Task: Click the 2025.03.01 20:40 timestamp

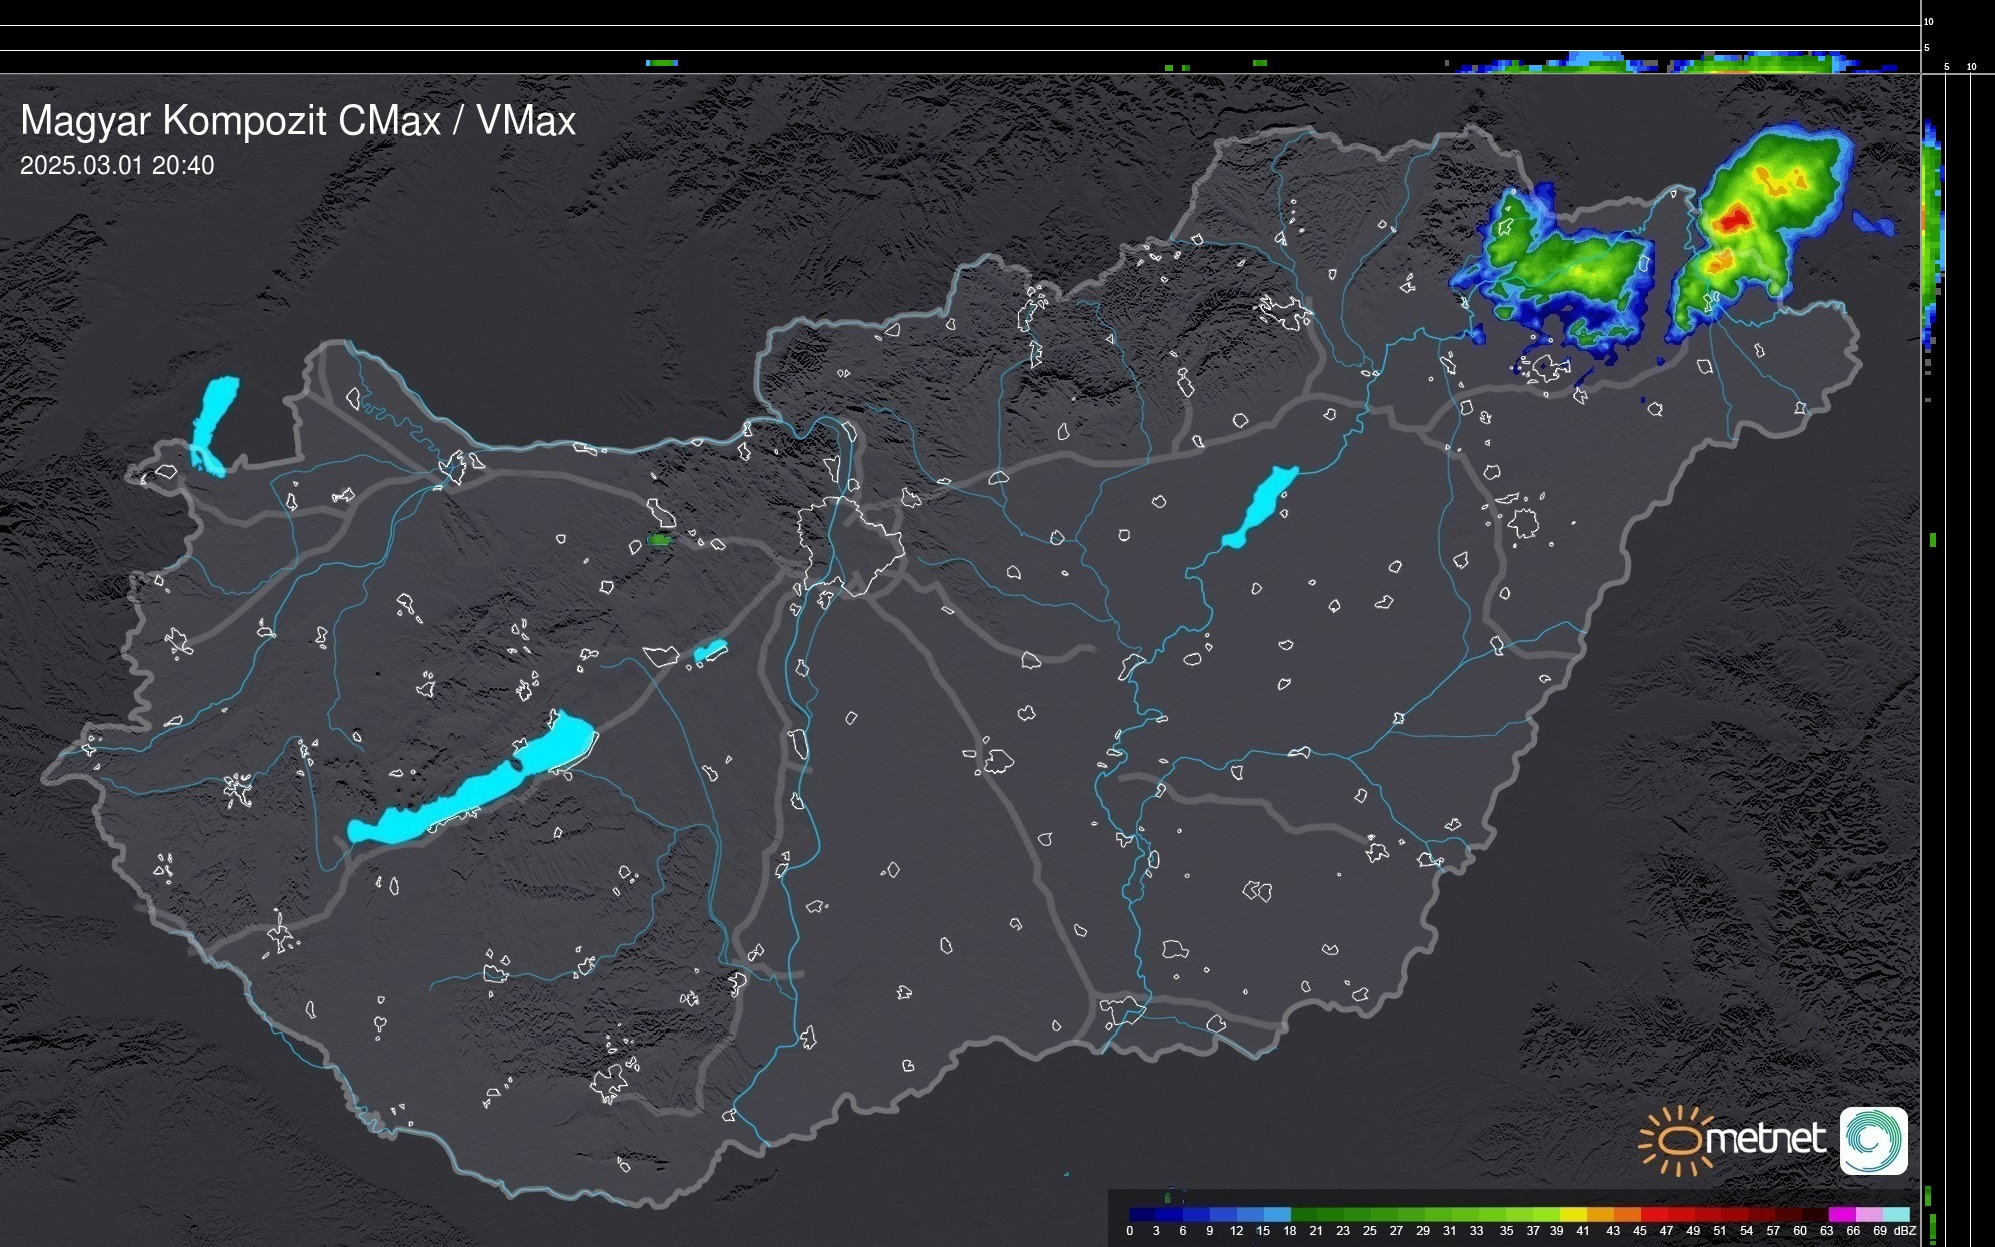Action: click(x=117, y=166)
